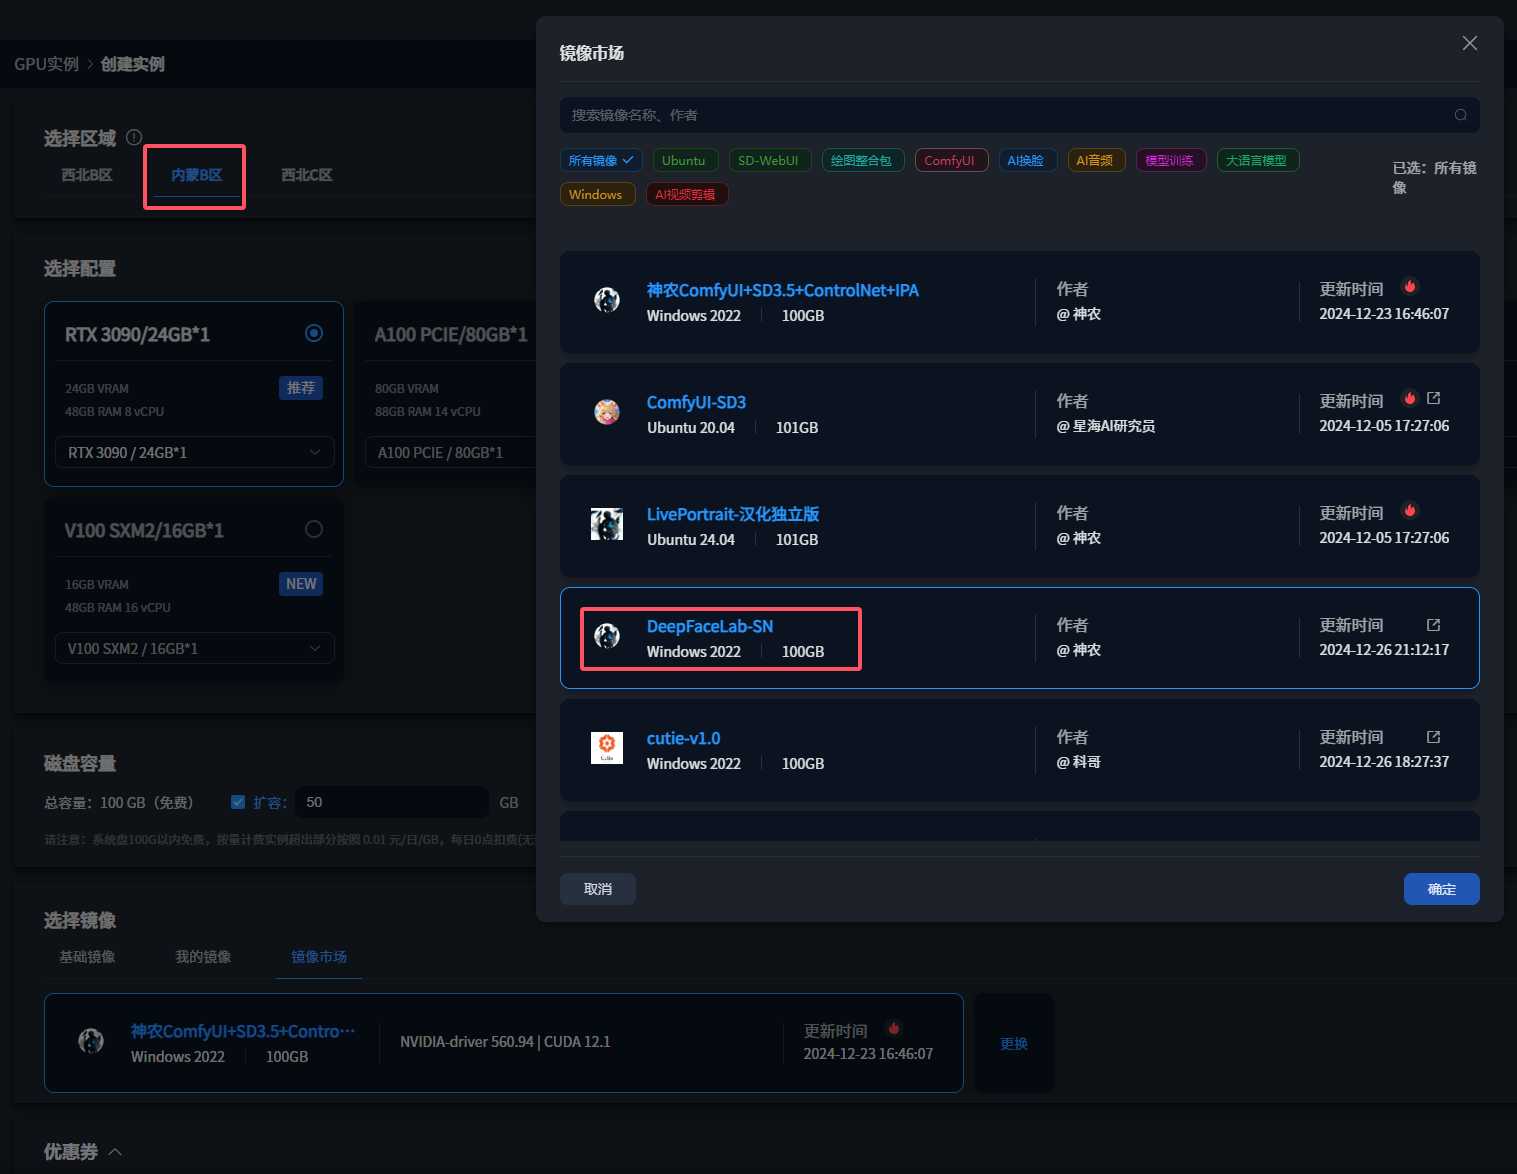This screenshot has width=1517, height=1174.
Task: Filter by the Ubuntu tag
Action: click(x=684, y=160)
